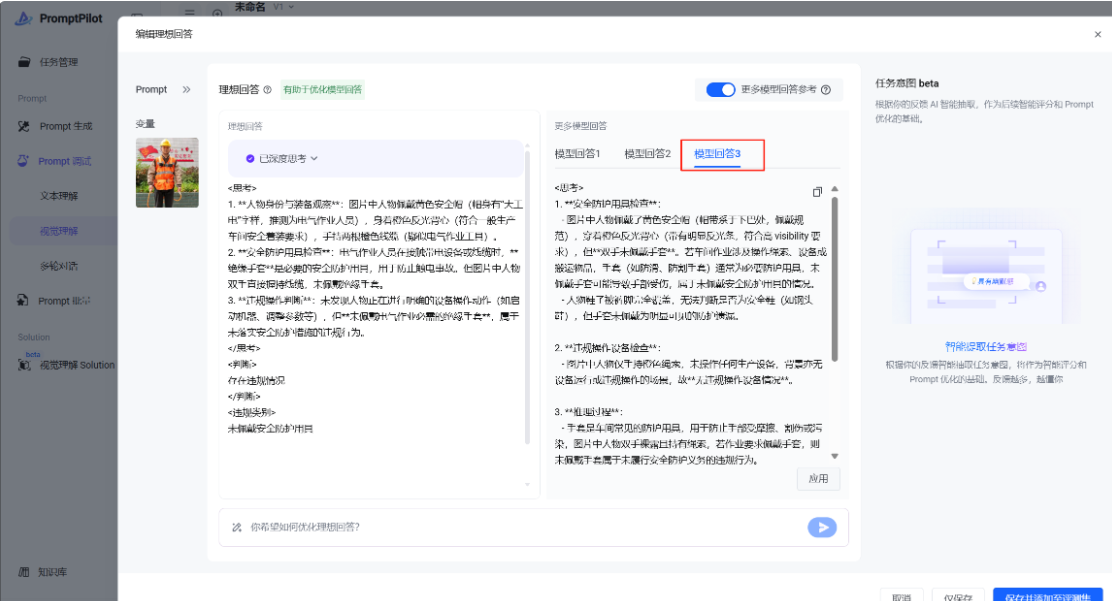Click the scroll-up arrow of the model answer
The width and height of the screenshot is (1112, 601).
pyautogui.click(x=835, y=189)
